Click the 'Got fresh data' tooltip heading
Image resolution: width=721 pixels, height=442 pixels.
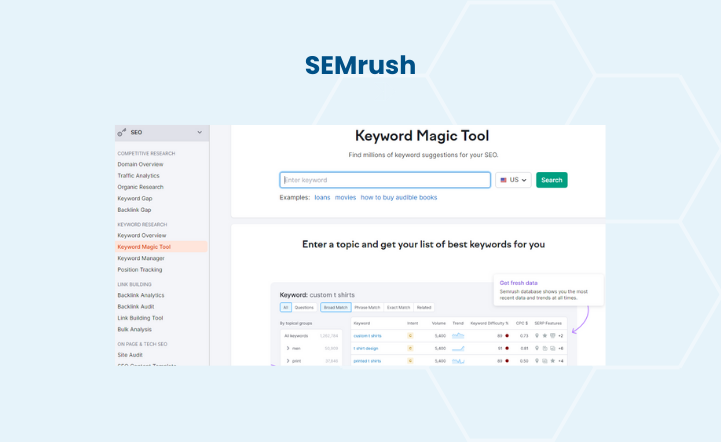pyautogui.click(x=519, y=283)
